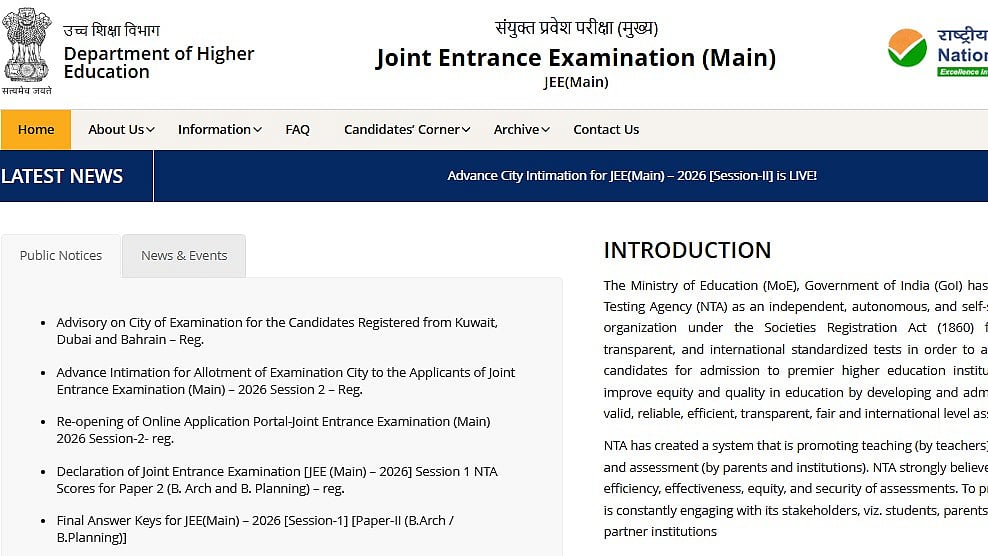The image size is (988, 556).
Task: Open the FAQ page
Action: click(297, 129)
